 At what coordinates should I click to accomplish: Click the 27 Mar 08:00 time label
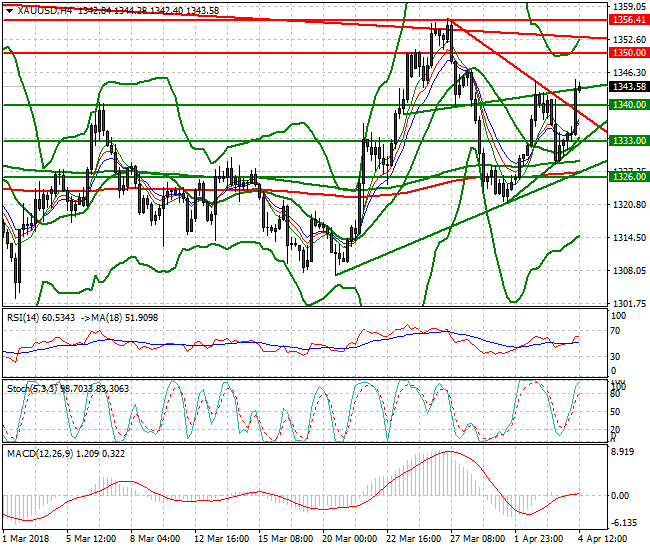[x=477, y=539]
